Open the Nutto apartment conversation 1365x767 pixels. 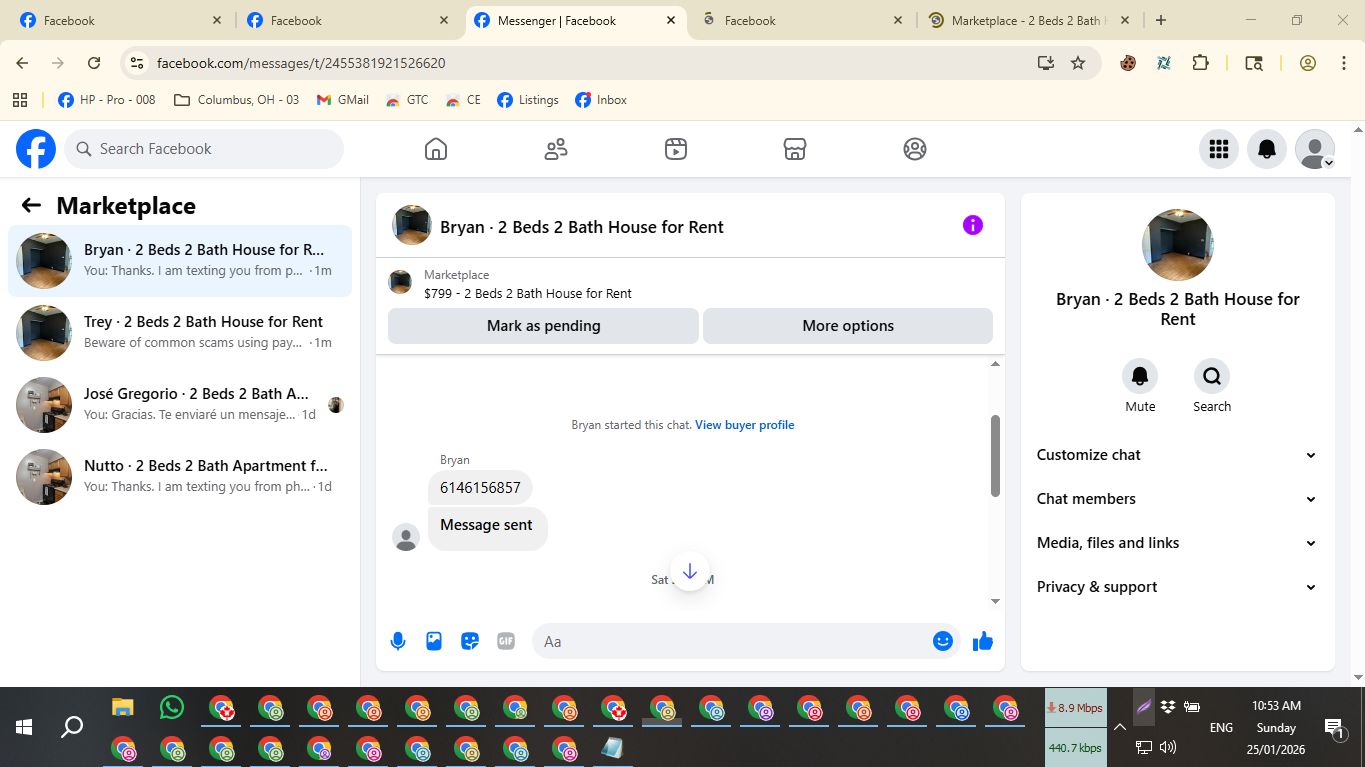click(180, 477)
